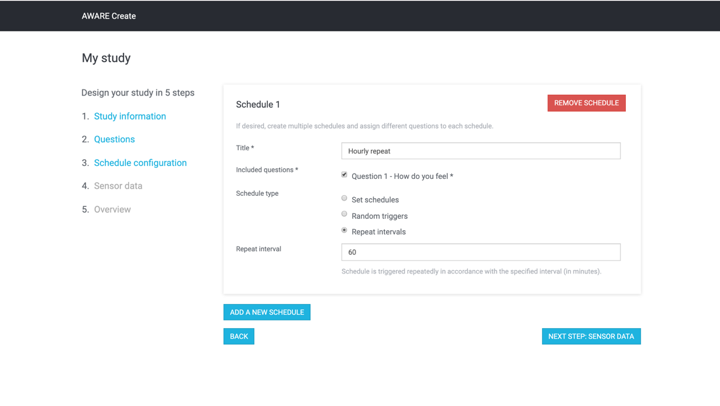The width and height of the screenshot is (720, 406).
Task: Open the Study information step
Action: pyautogui.click(x=130, y=116)
